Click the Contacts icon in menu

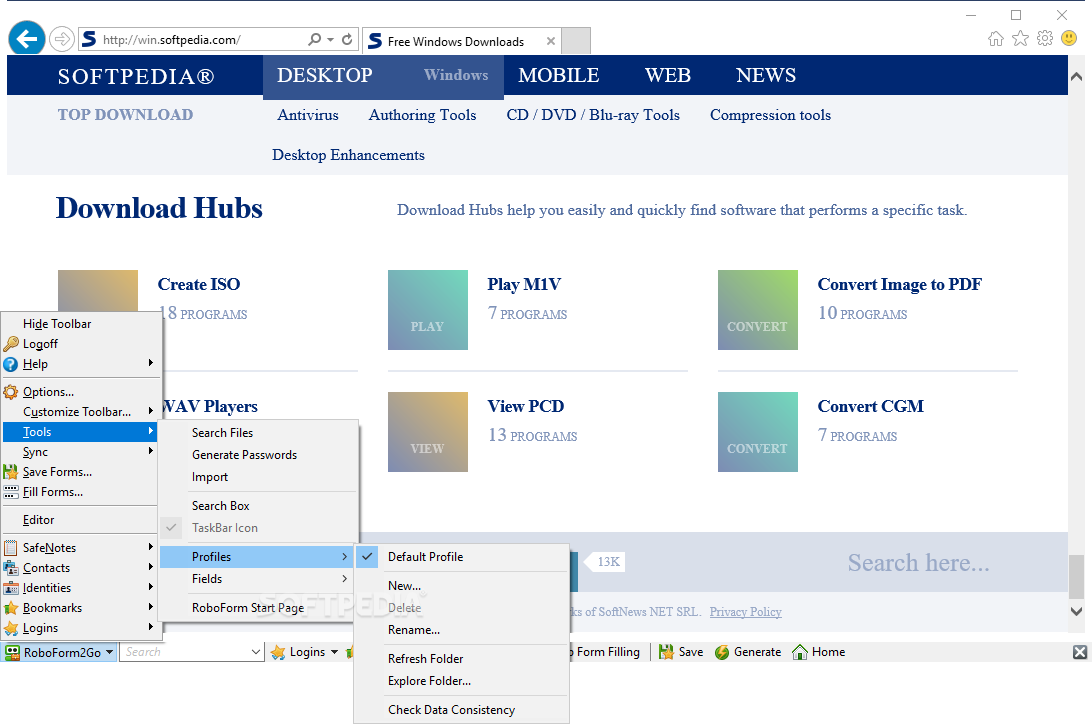coord(10,568)
